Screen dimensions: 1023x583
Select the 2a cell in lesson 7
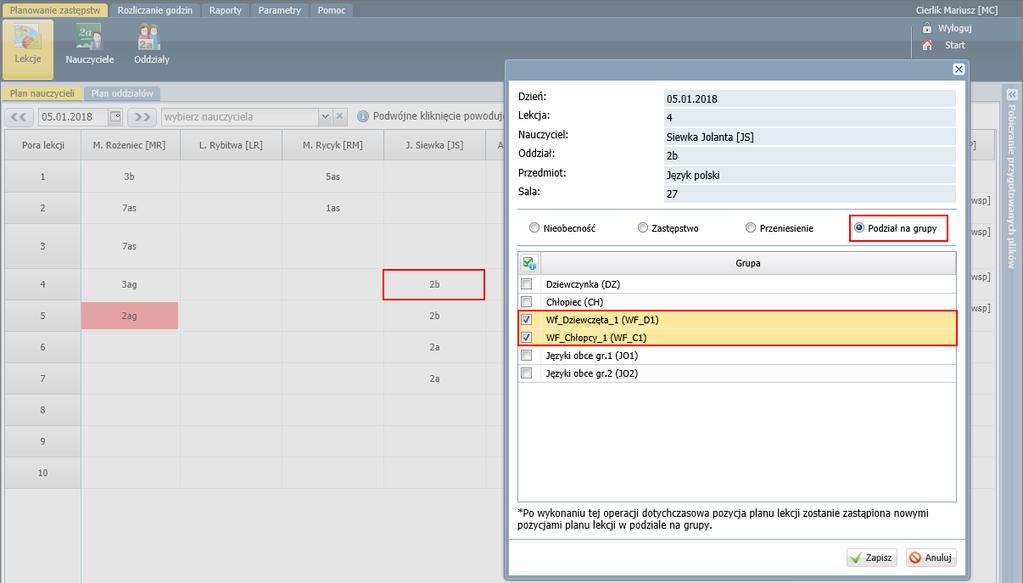434,378
